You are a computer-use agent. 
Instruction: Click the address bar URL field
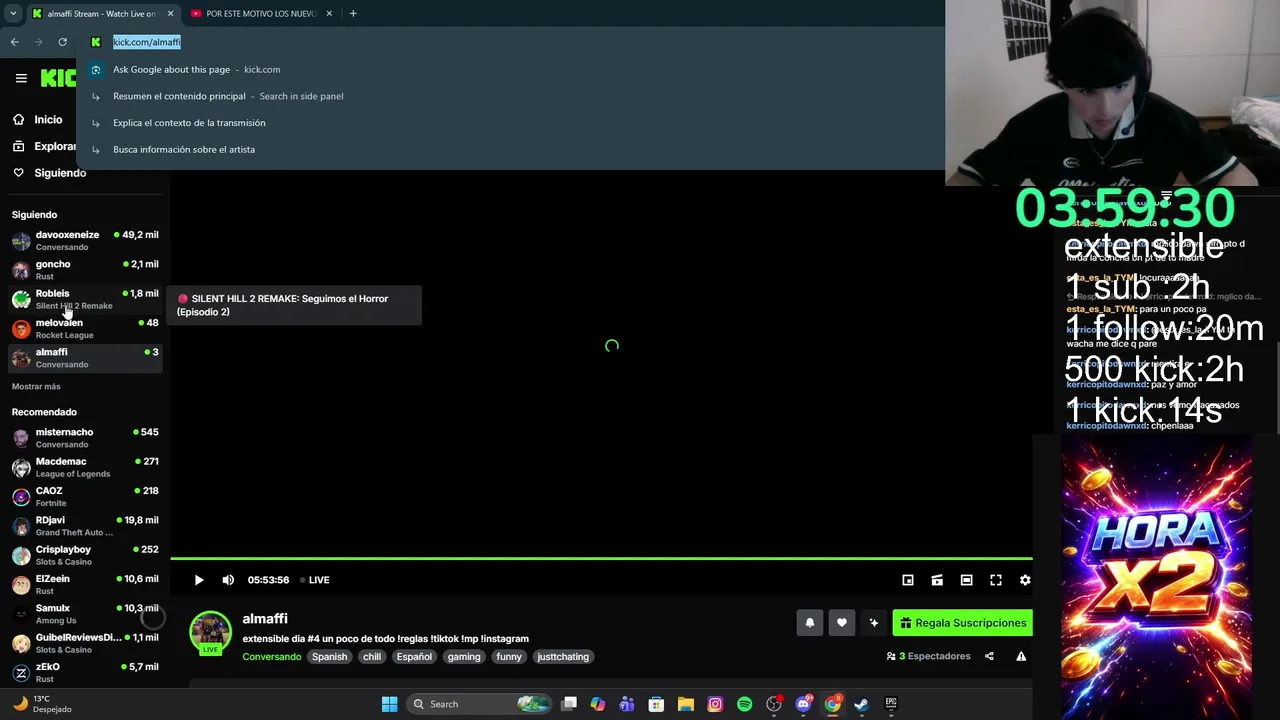click(510, 42)
